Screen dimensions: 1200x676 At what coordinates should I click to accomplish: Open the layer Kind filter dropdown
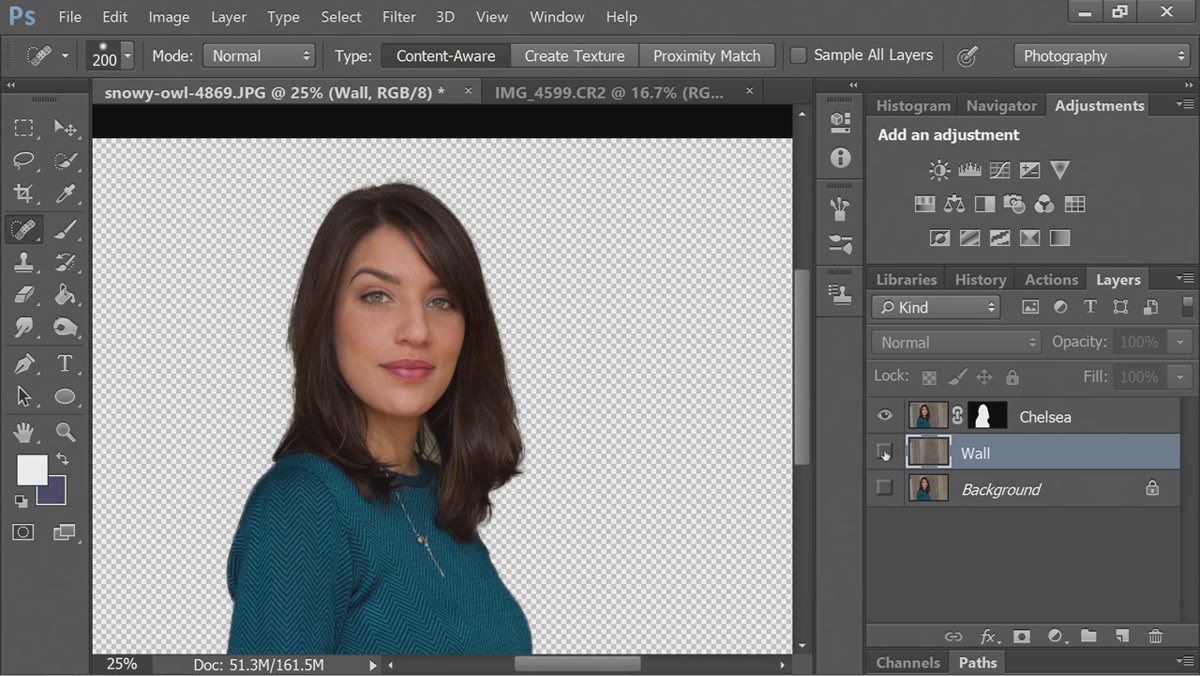coord(936,307)
